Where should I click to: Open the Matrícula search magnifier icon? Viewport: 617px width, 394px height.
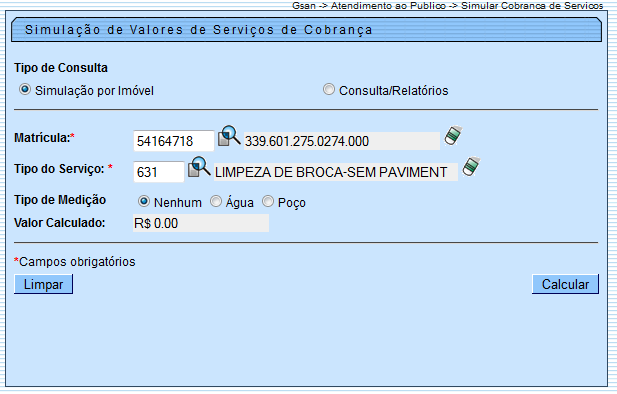pyautogui.click(x=229, y=136)
